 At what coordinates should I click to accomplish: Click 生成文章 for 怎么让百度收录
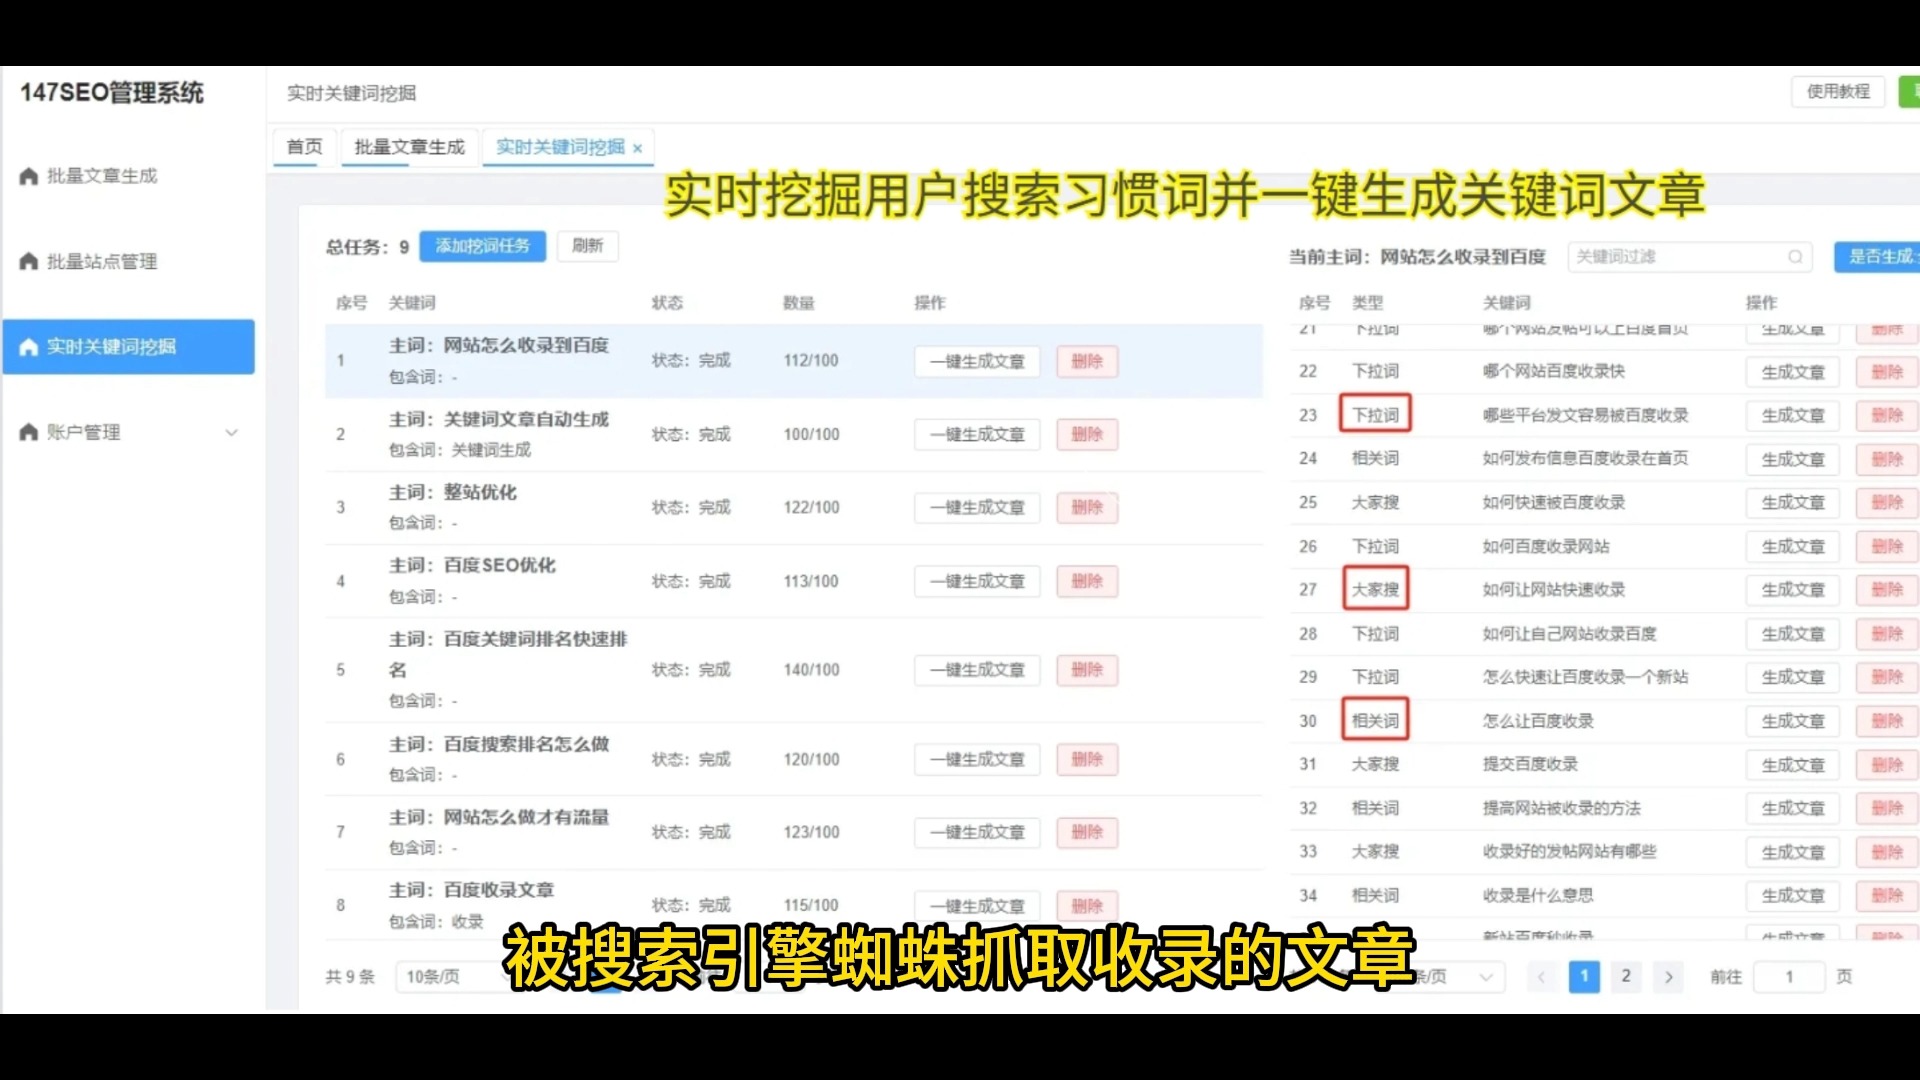pyautogui.click(x=1793, y=722)
